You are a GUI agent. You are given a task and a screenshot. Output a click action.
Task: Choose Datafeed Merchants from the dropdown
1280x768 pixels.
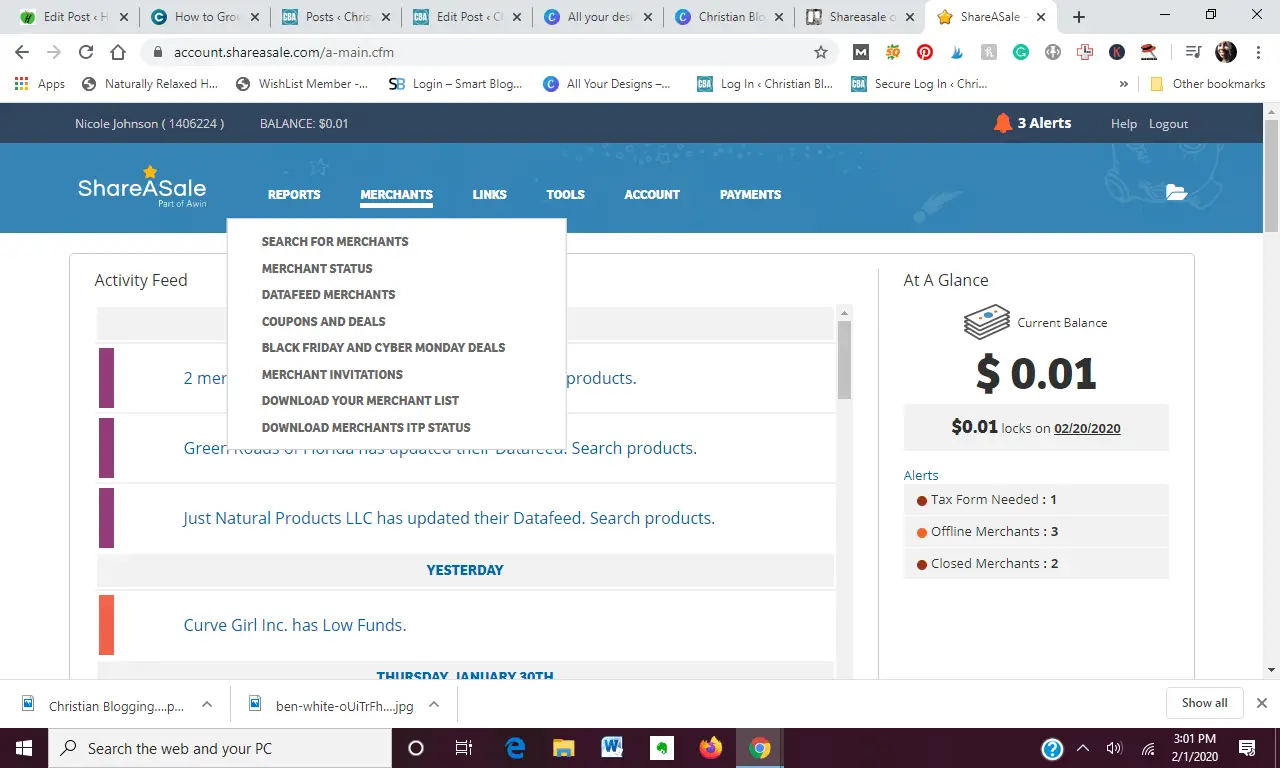(328, 295)
